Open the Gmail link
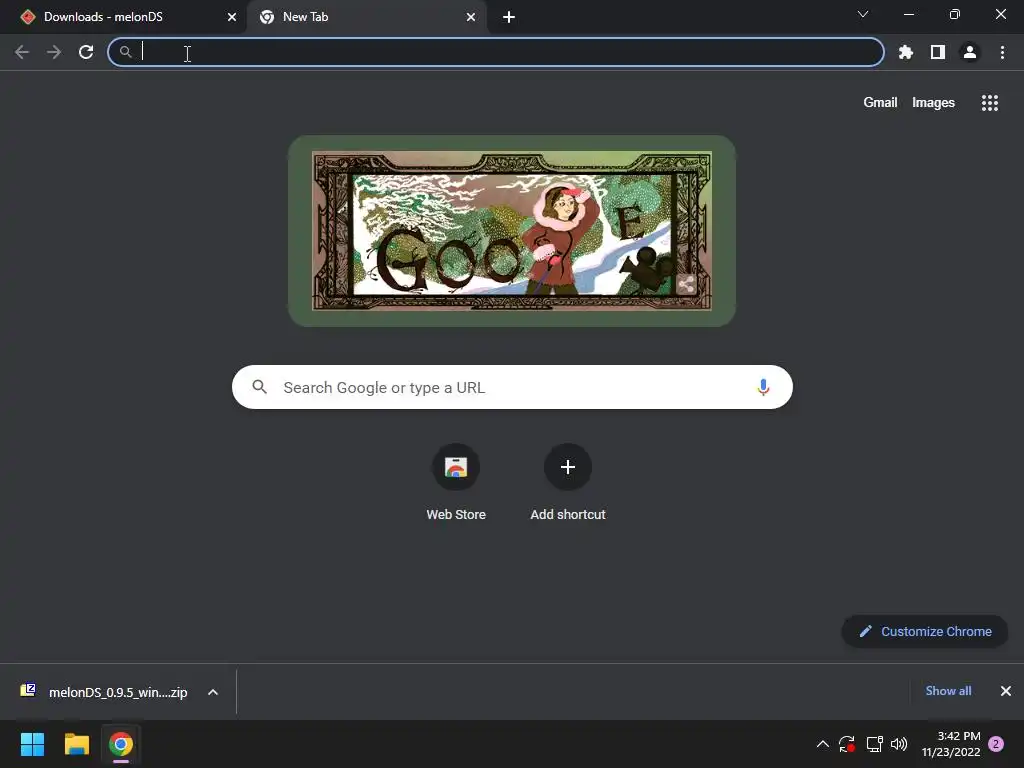Image resolution: width=1024 pixels, height=768 pixels. click(880, 103)
